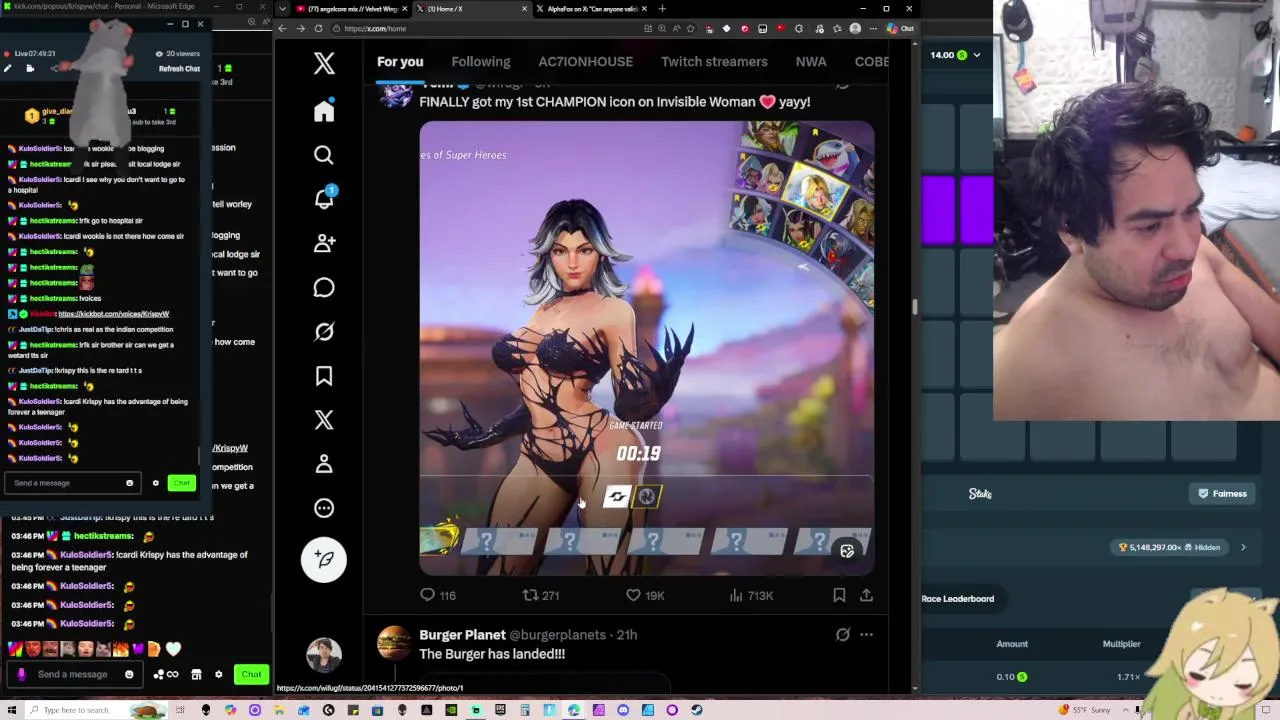1280x720 pixels.
Task: Click lower Send a message field
Action: pyautogui.click(x=75, y=674)
